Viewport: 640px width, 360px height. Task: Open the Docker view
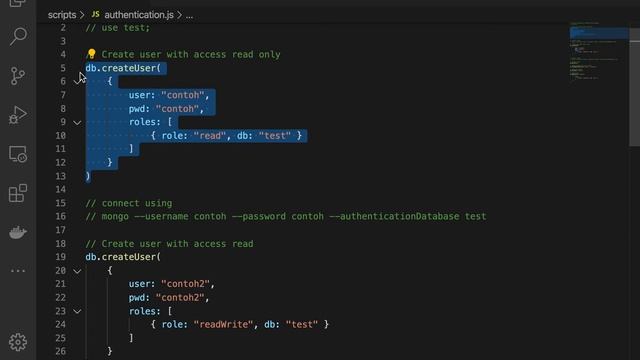(x=18, y=232)
